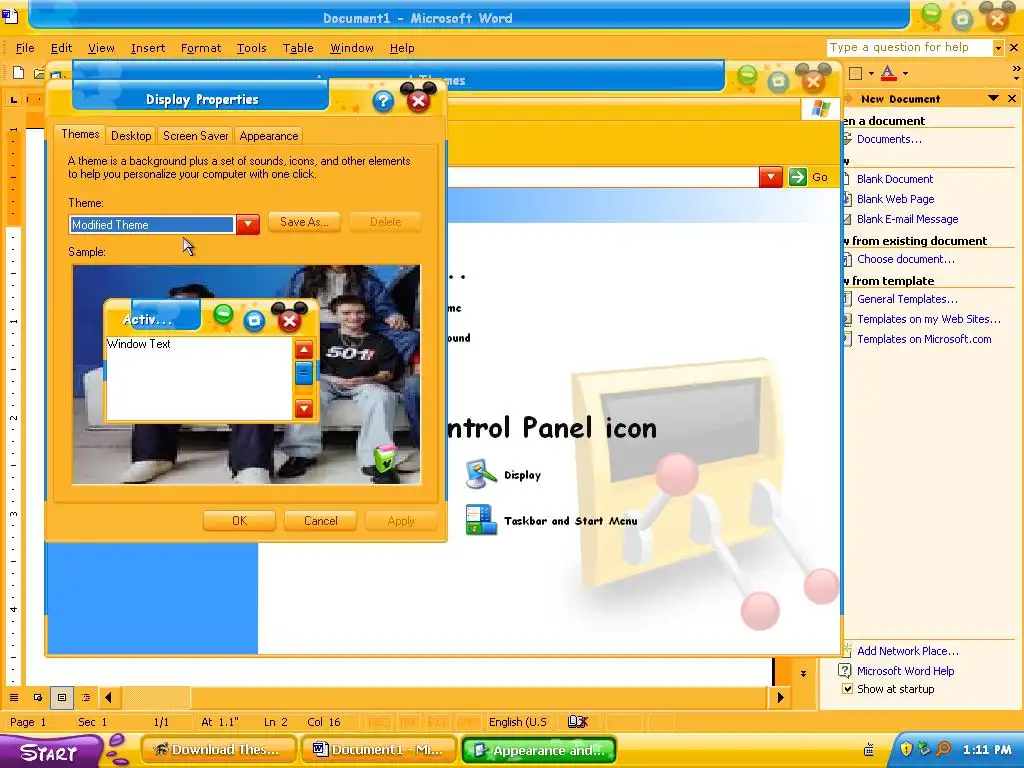The width and height of the screenshot is (1024, 768).
Task: Click in the Type a question for help box
Action: 910,48
